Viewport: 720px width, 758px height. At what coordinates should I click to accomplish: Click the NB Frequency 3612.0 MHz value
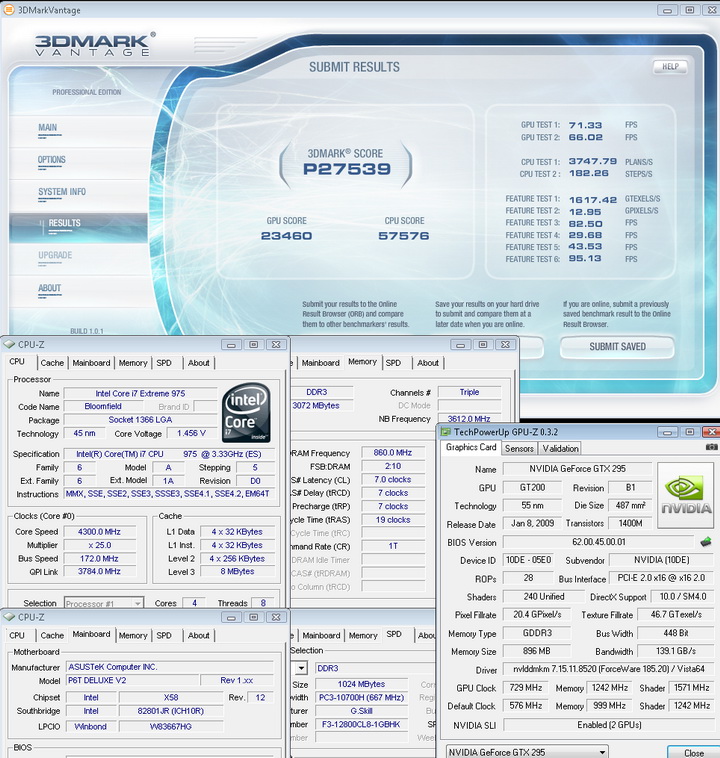click(469, 419)
